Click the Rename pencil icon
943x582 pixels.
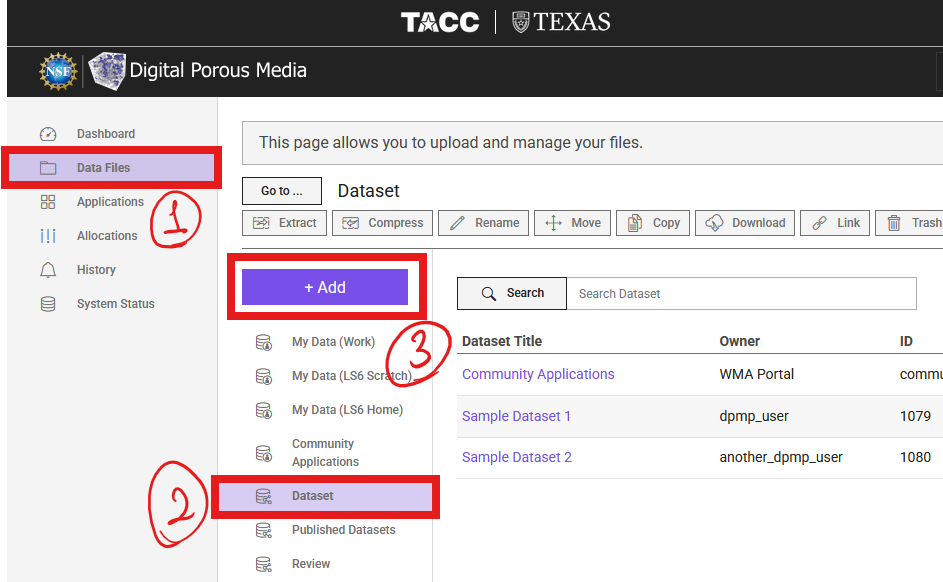pos(457,223)
